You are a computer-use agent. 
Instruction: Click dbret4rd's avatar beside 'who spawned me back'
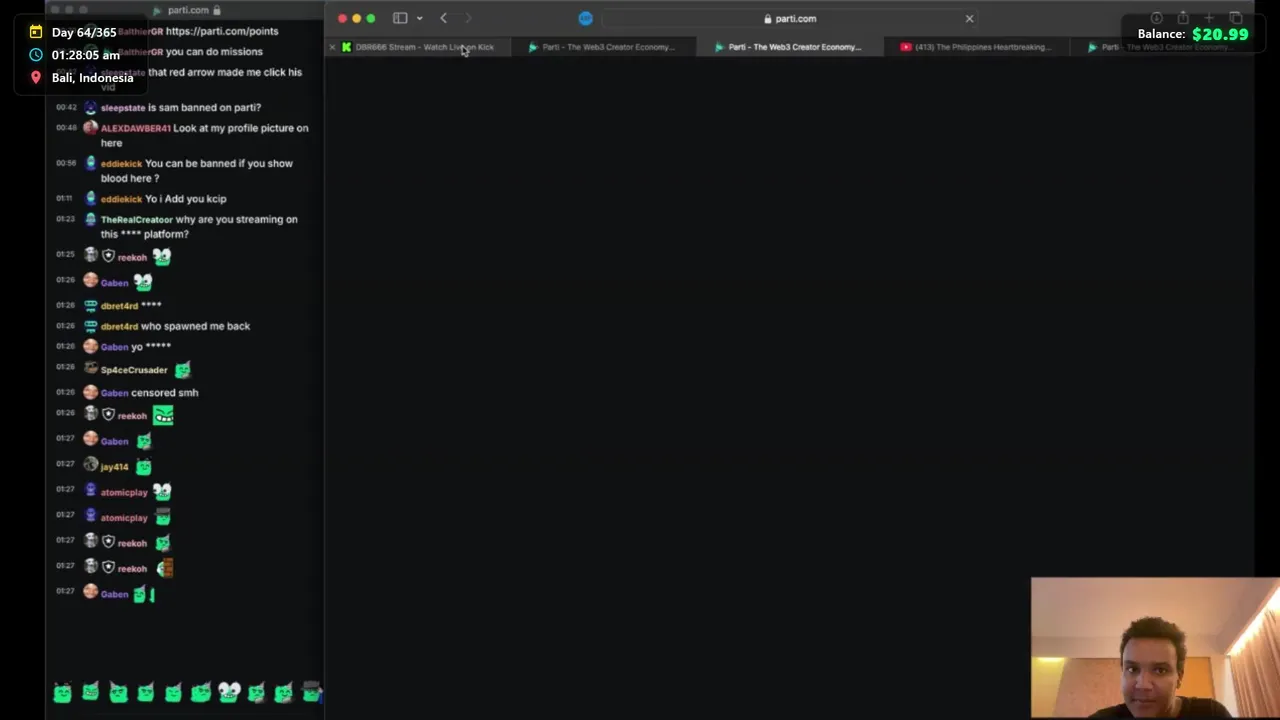[x=91, y=326]
